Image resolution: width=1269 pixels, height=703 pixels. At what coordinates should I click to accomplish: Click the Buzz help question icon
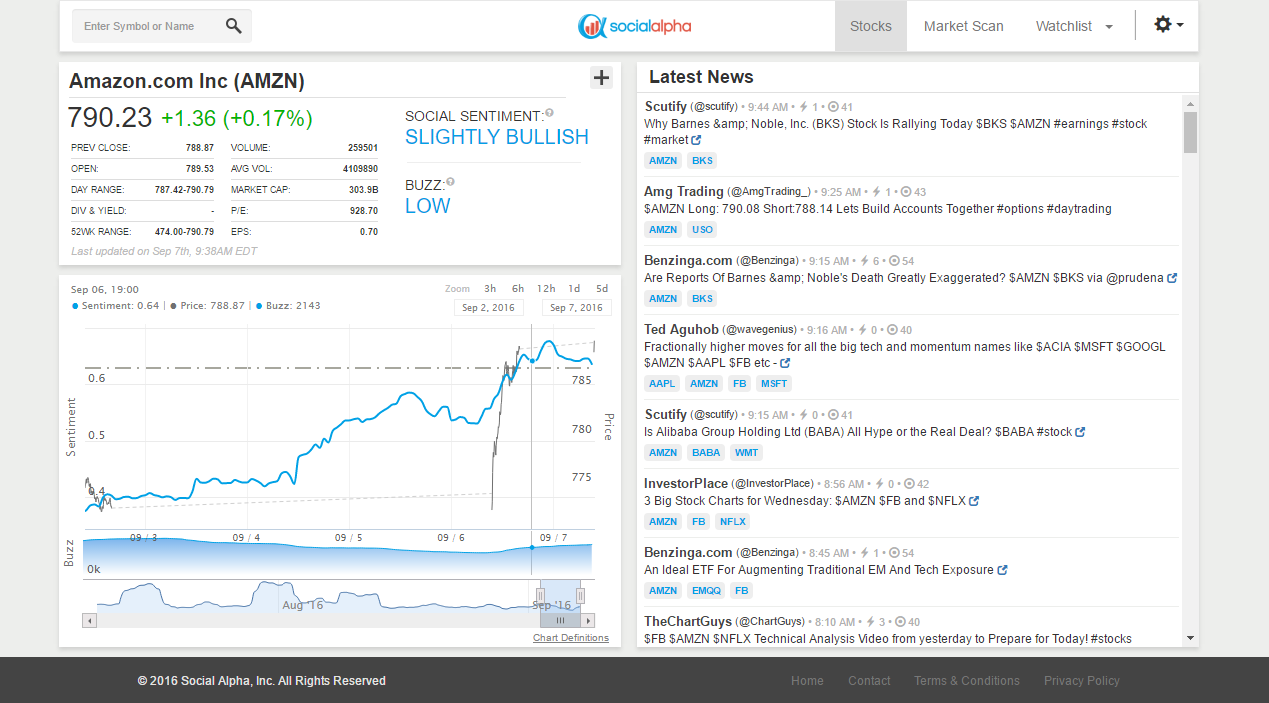tap(450, 182)
